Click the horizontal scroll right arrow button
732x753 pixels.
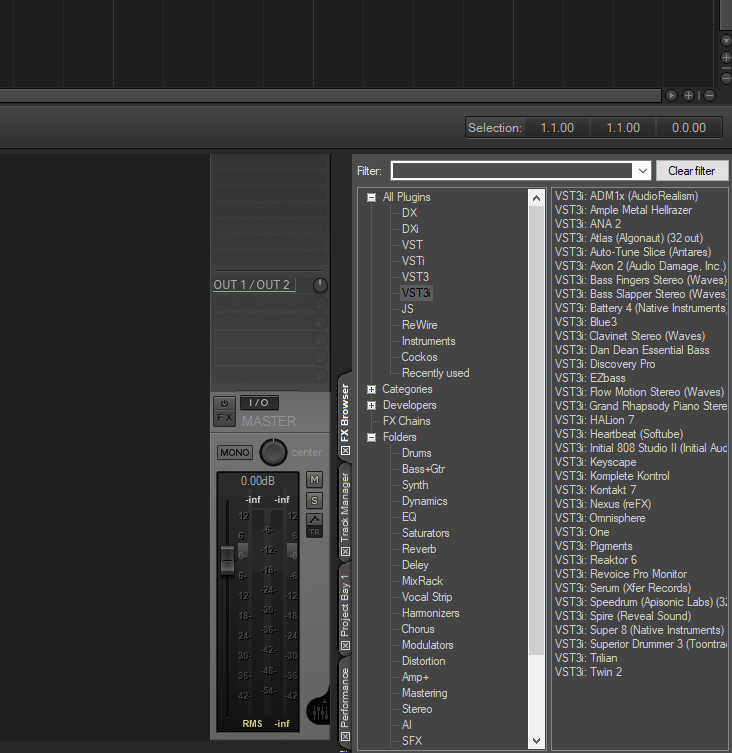(x=671, y=96)
